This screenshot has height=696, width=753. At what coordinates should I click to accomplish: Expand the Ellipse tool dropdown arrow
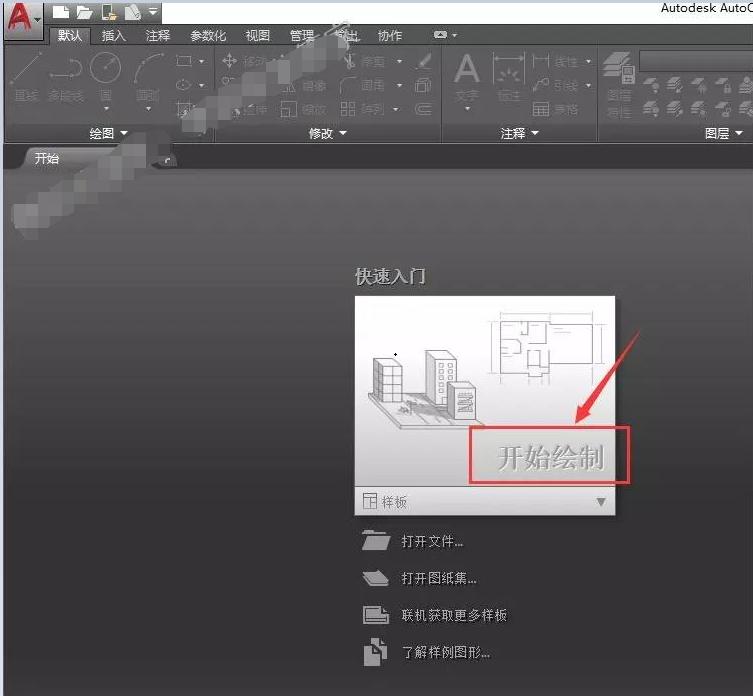(x=202, y=85)
